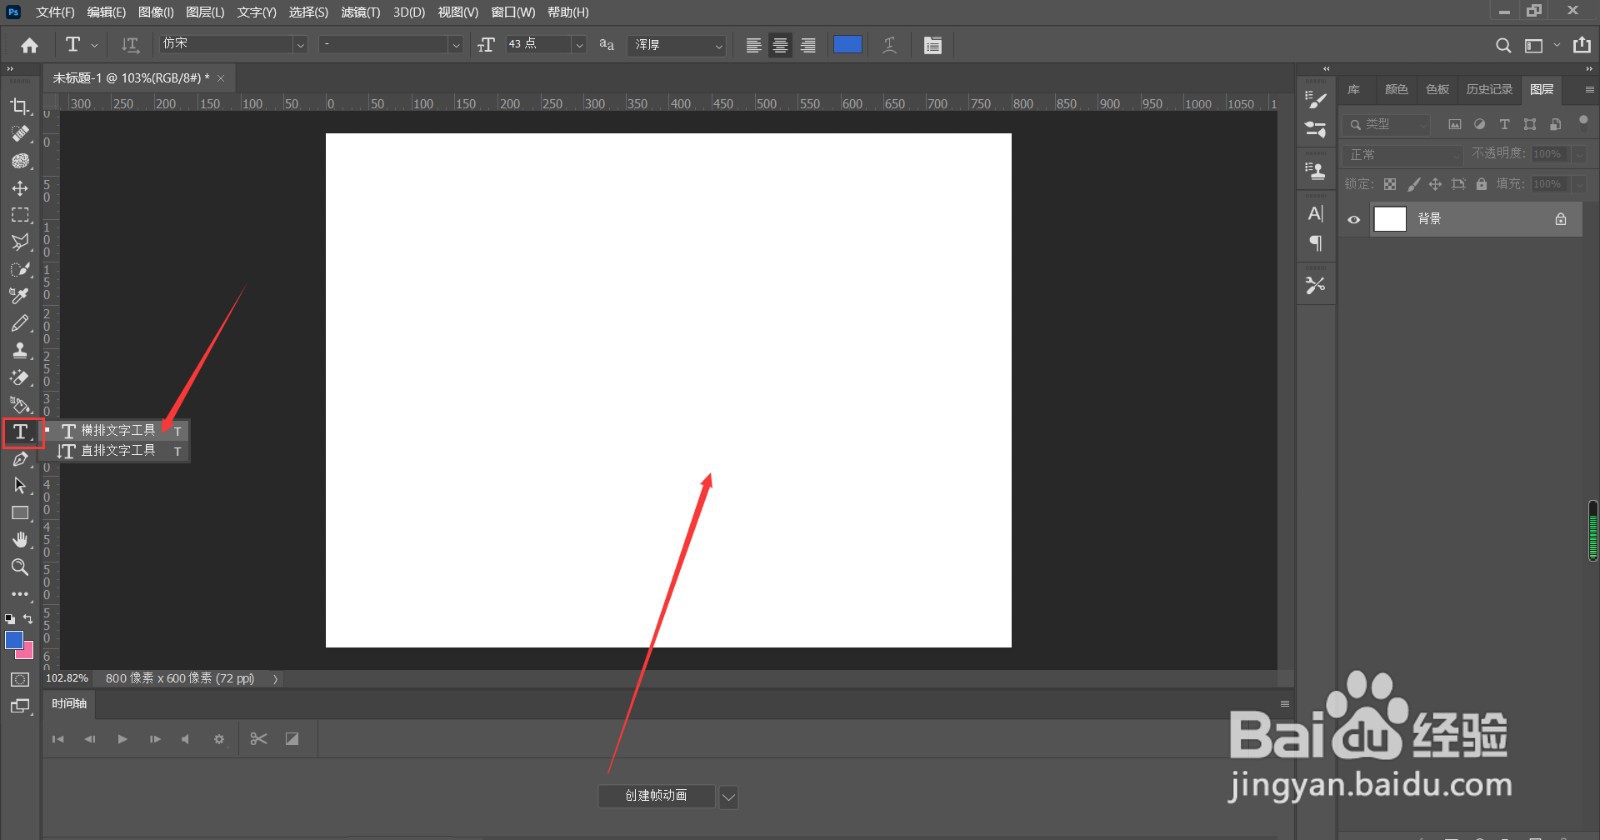This screenshot has width=1600, height=840.
Task: Open the 浑厚 anti-aliasing dropdown
Action: tap(677, 45)
